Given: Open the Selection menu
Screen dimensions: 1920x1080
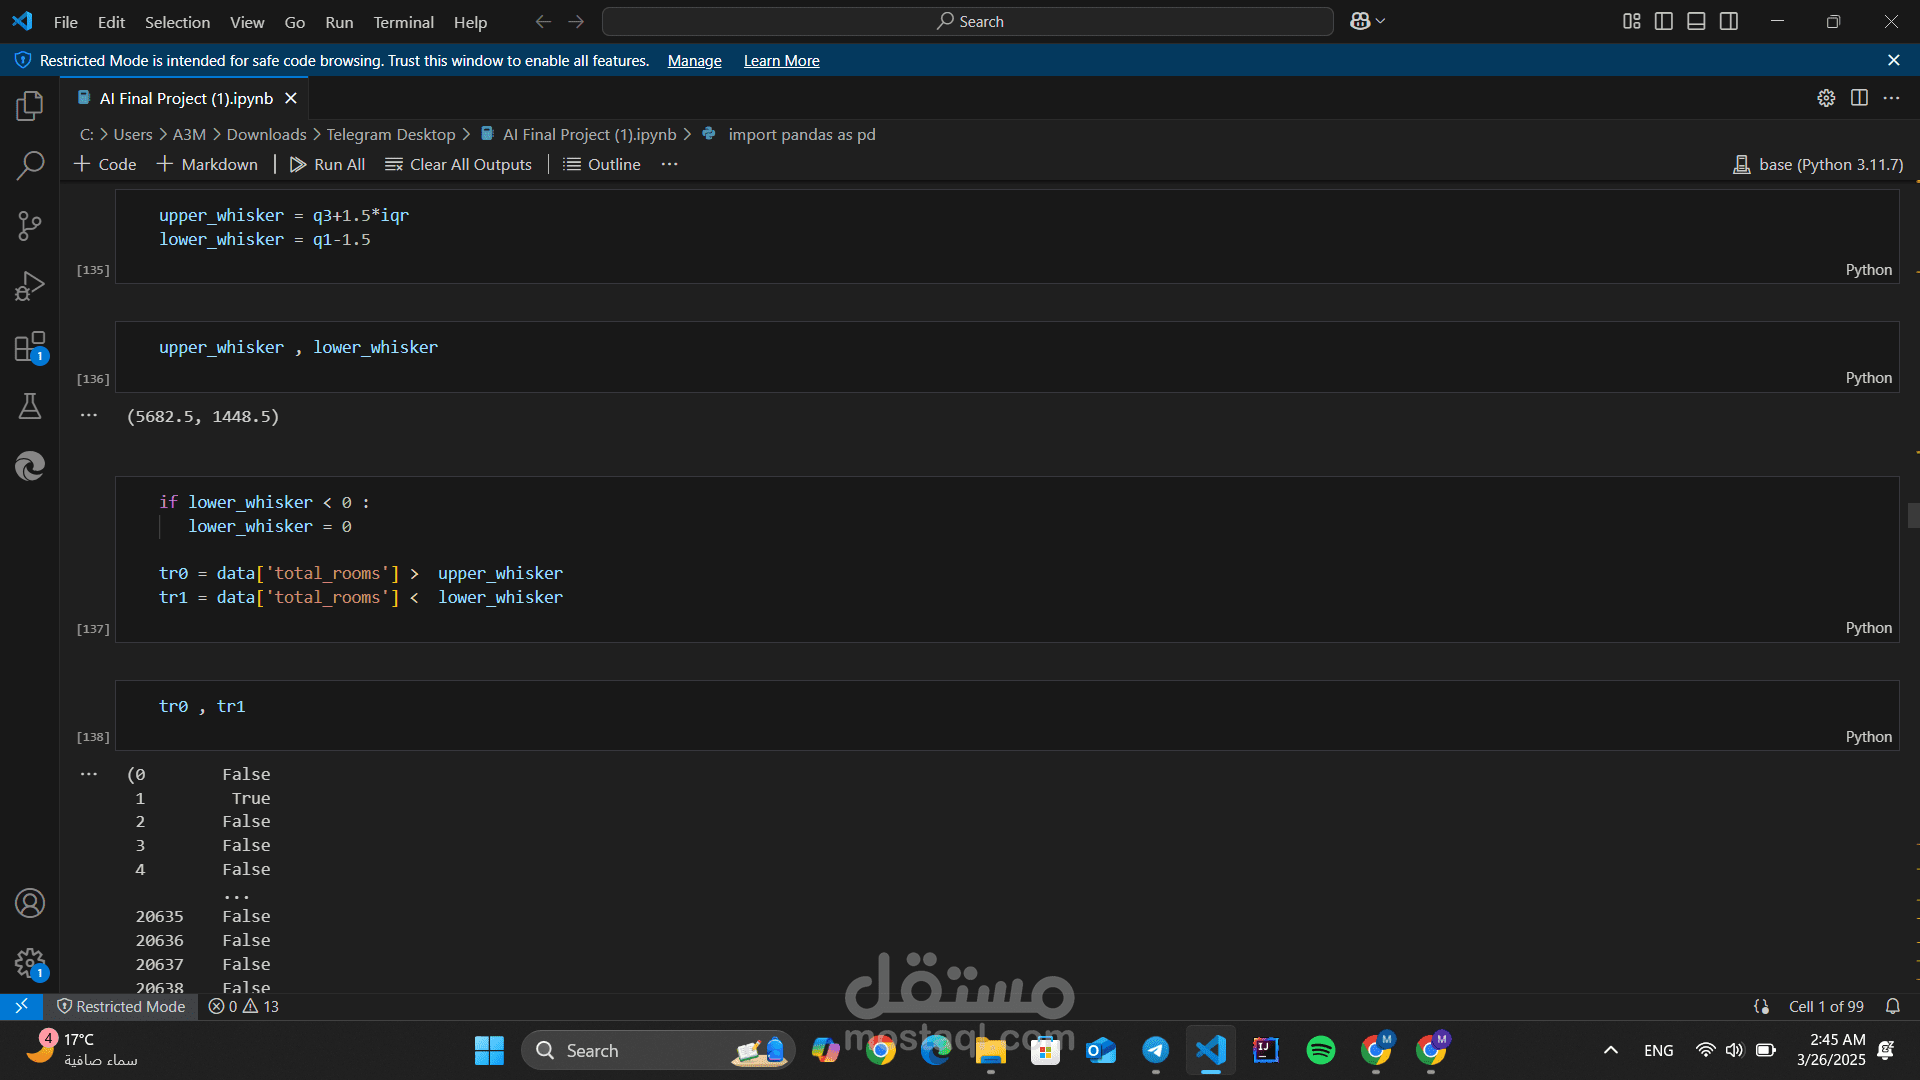Looking at the screenshot, I should (177, 22).
